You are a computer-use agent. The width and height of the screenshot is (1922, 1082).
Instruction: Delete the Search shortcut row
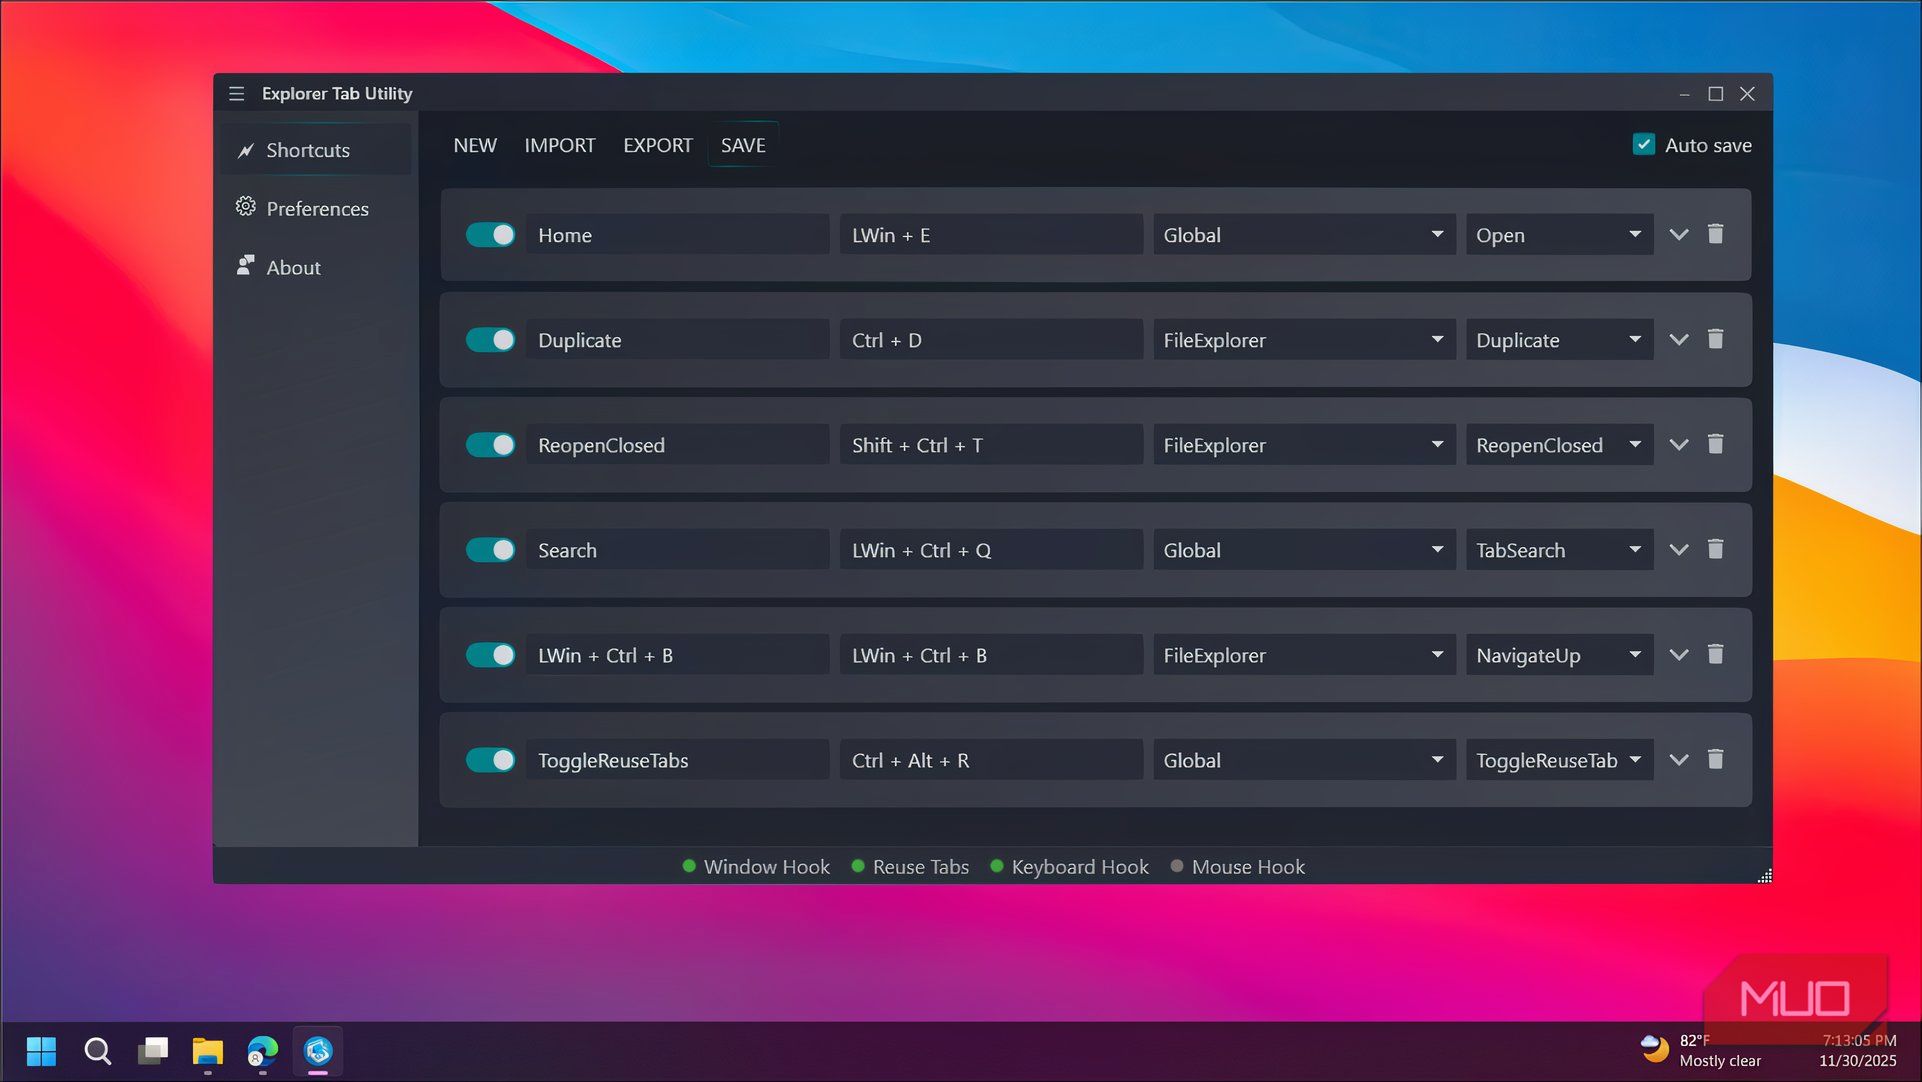tap(1715, 549)
